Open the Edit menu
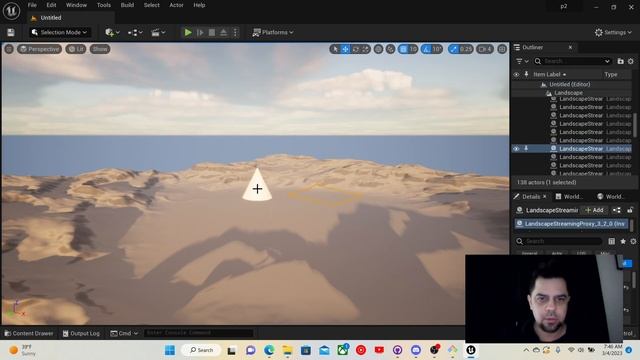 (x=51, y=5)
